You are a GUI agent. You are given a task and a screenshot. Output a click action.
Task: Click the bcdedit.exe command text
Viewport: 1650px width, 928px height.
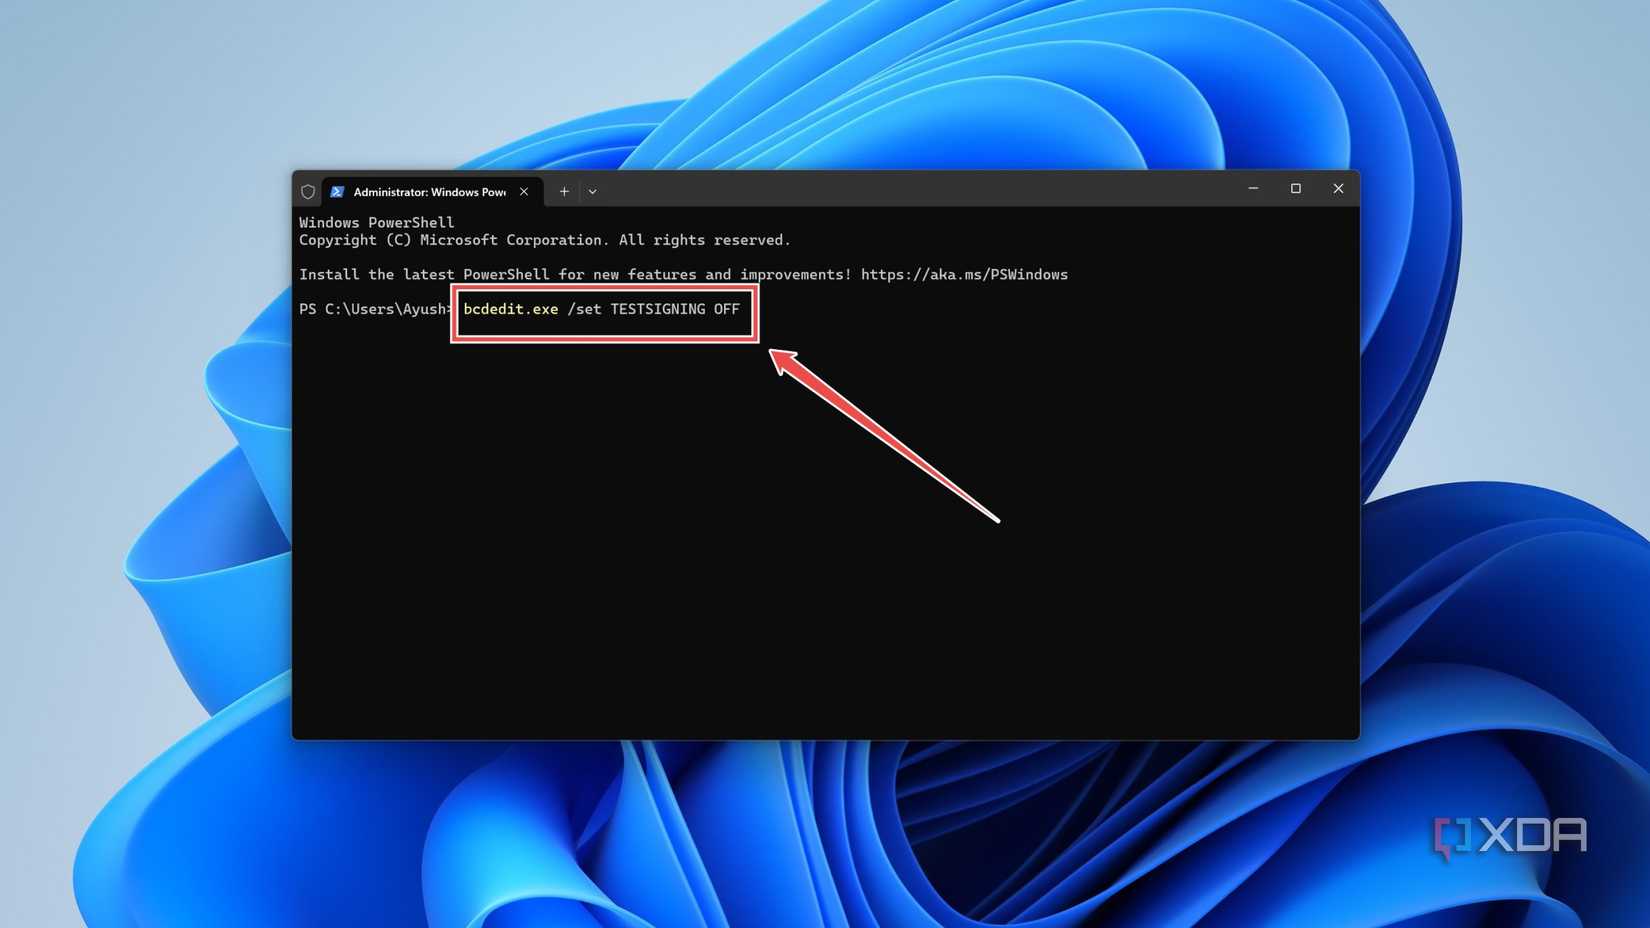coord(511,309)
